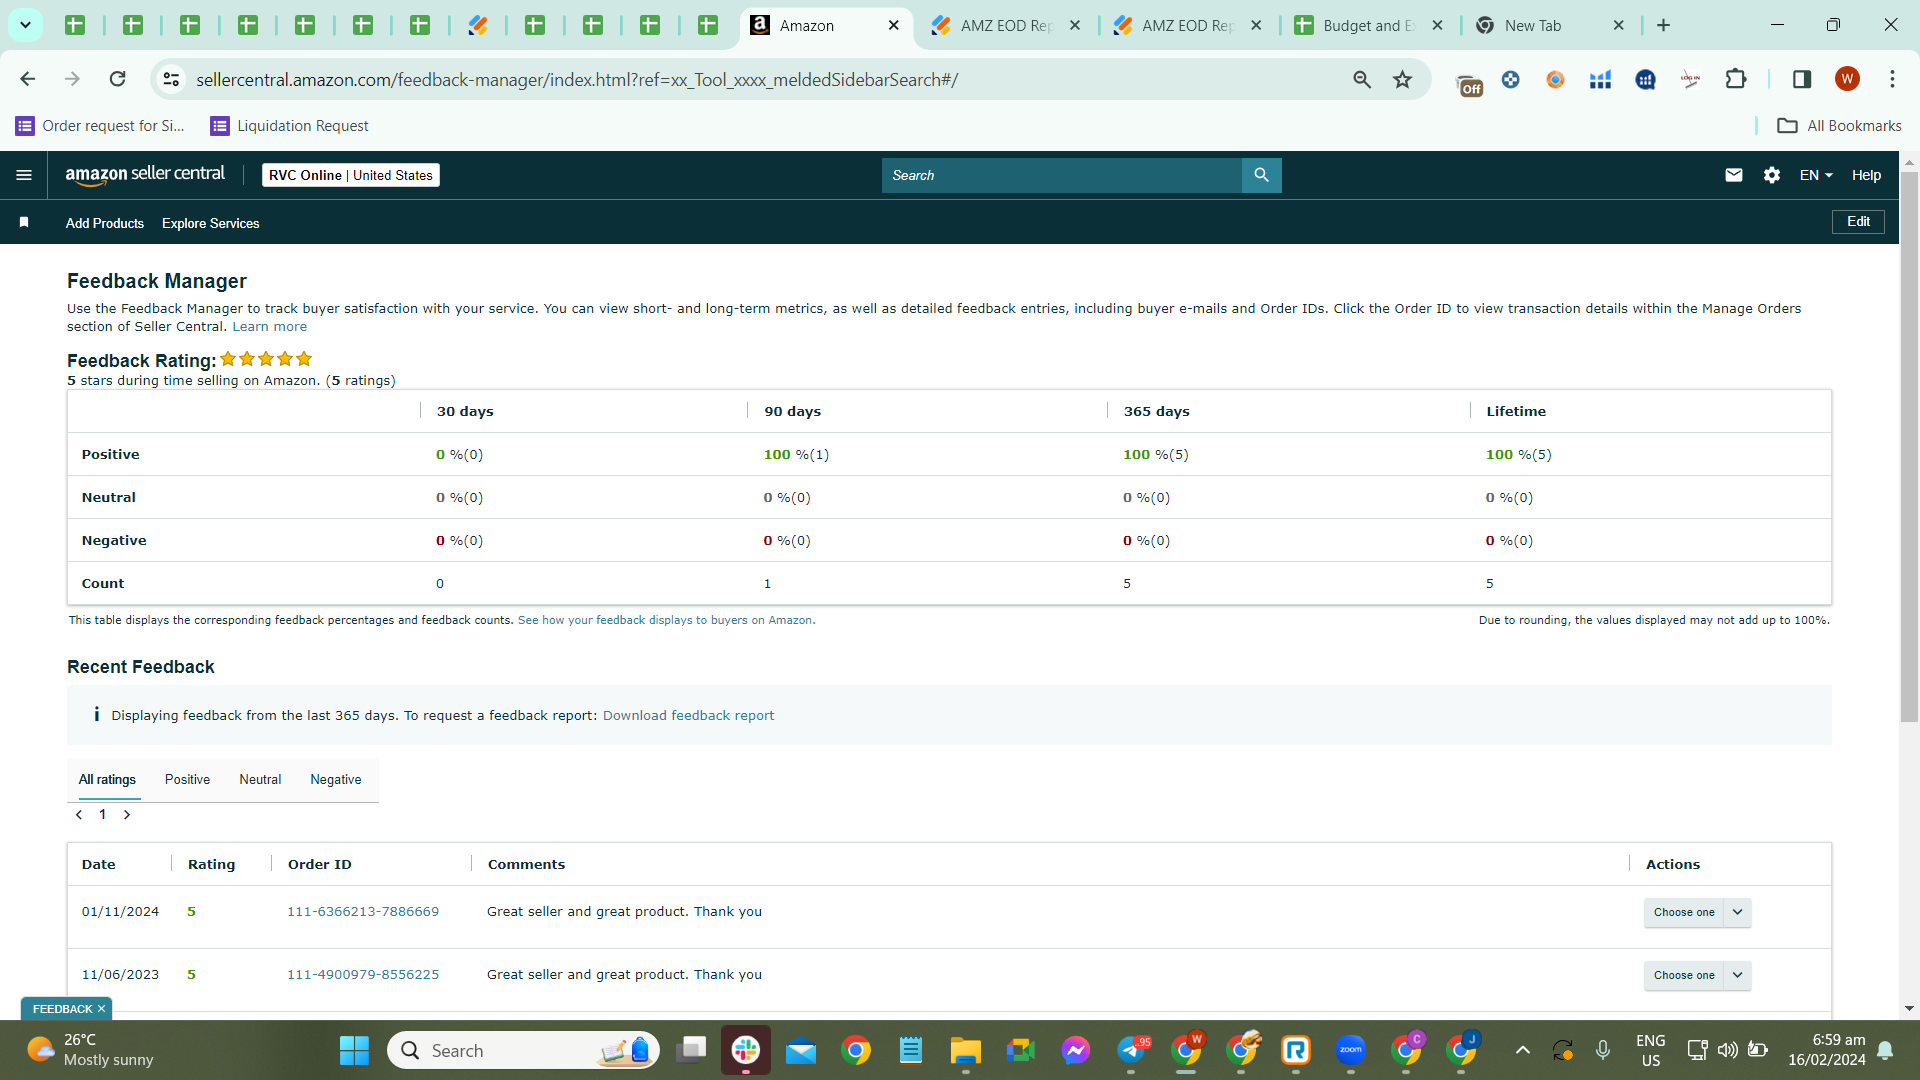Open All Bookmarks folder
1920x1080 pixels.
click(1839, 126)
